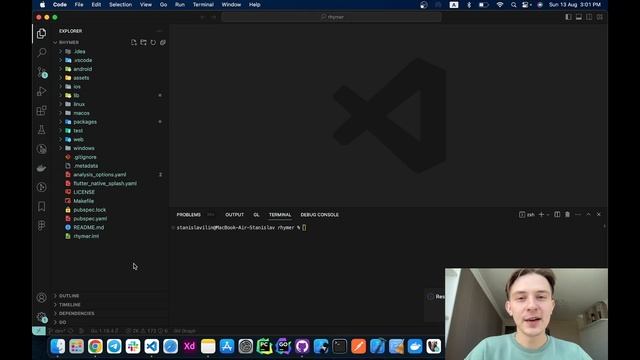Toggle bottom panel layout icon
This screenshot has width=640, height=360.
pos(579,17)
